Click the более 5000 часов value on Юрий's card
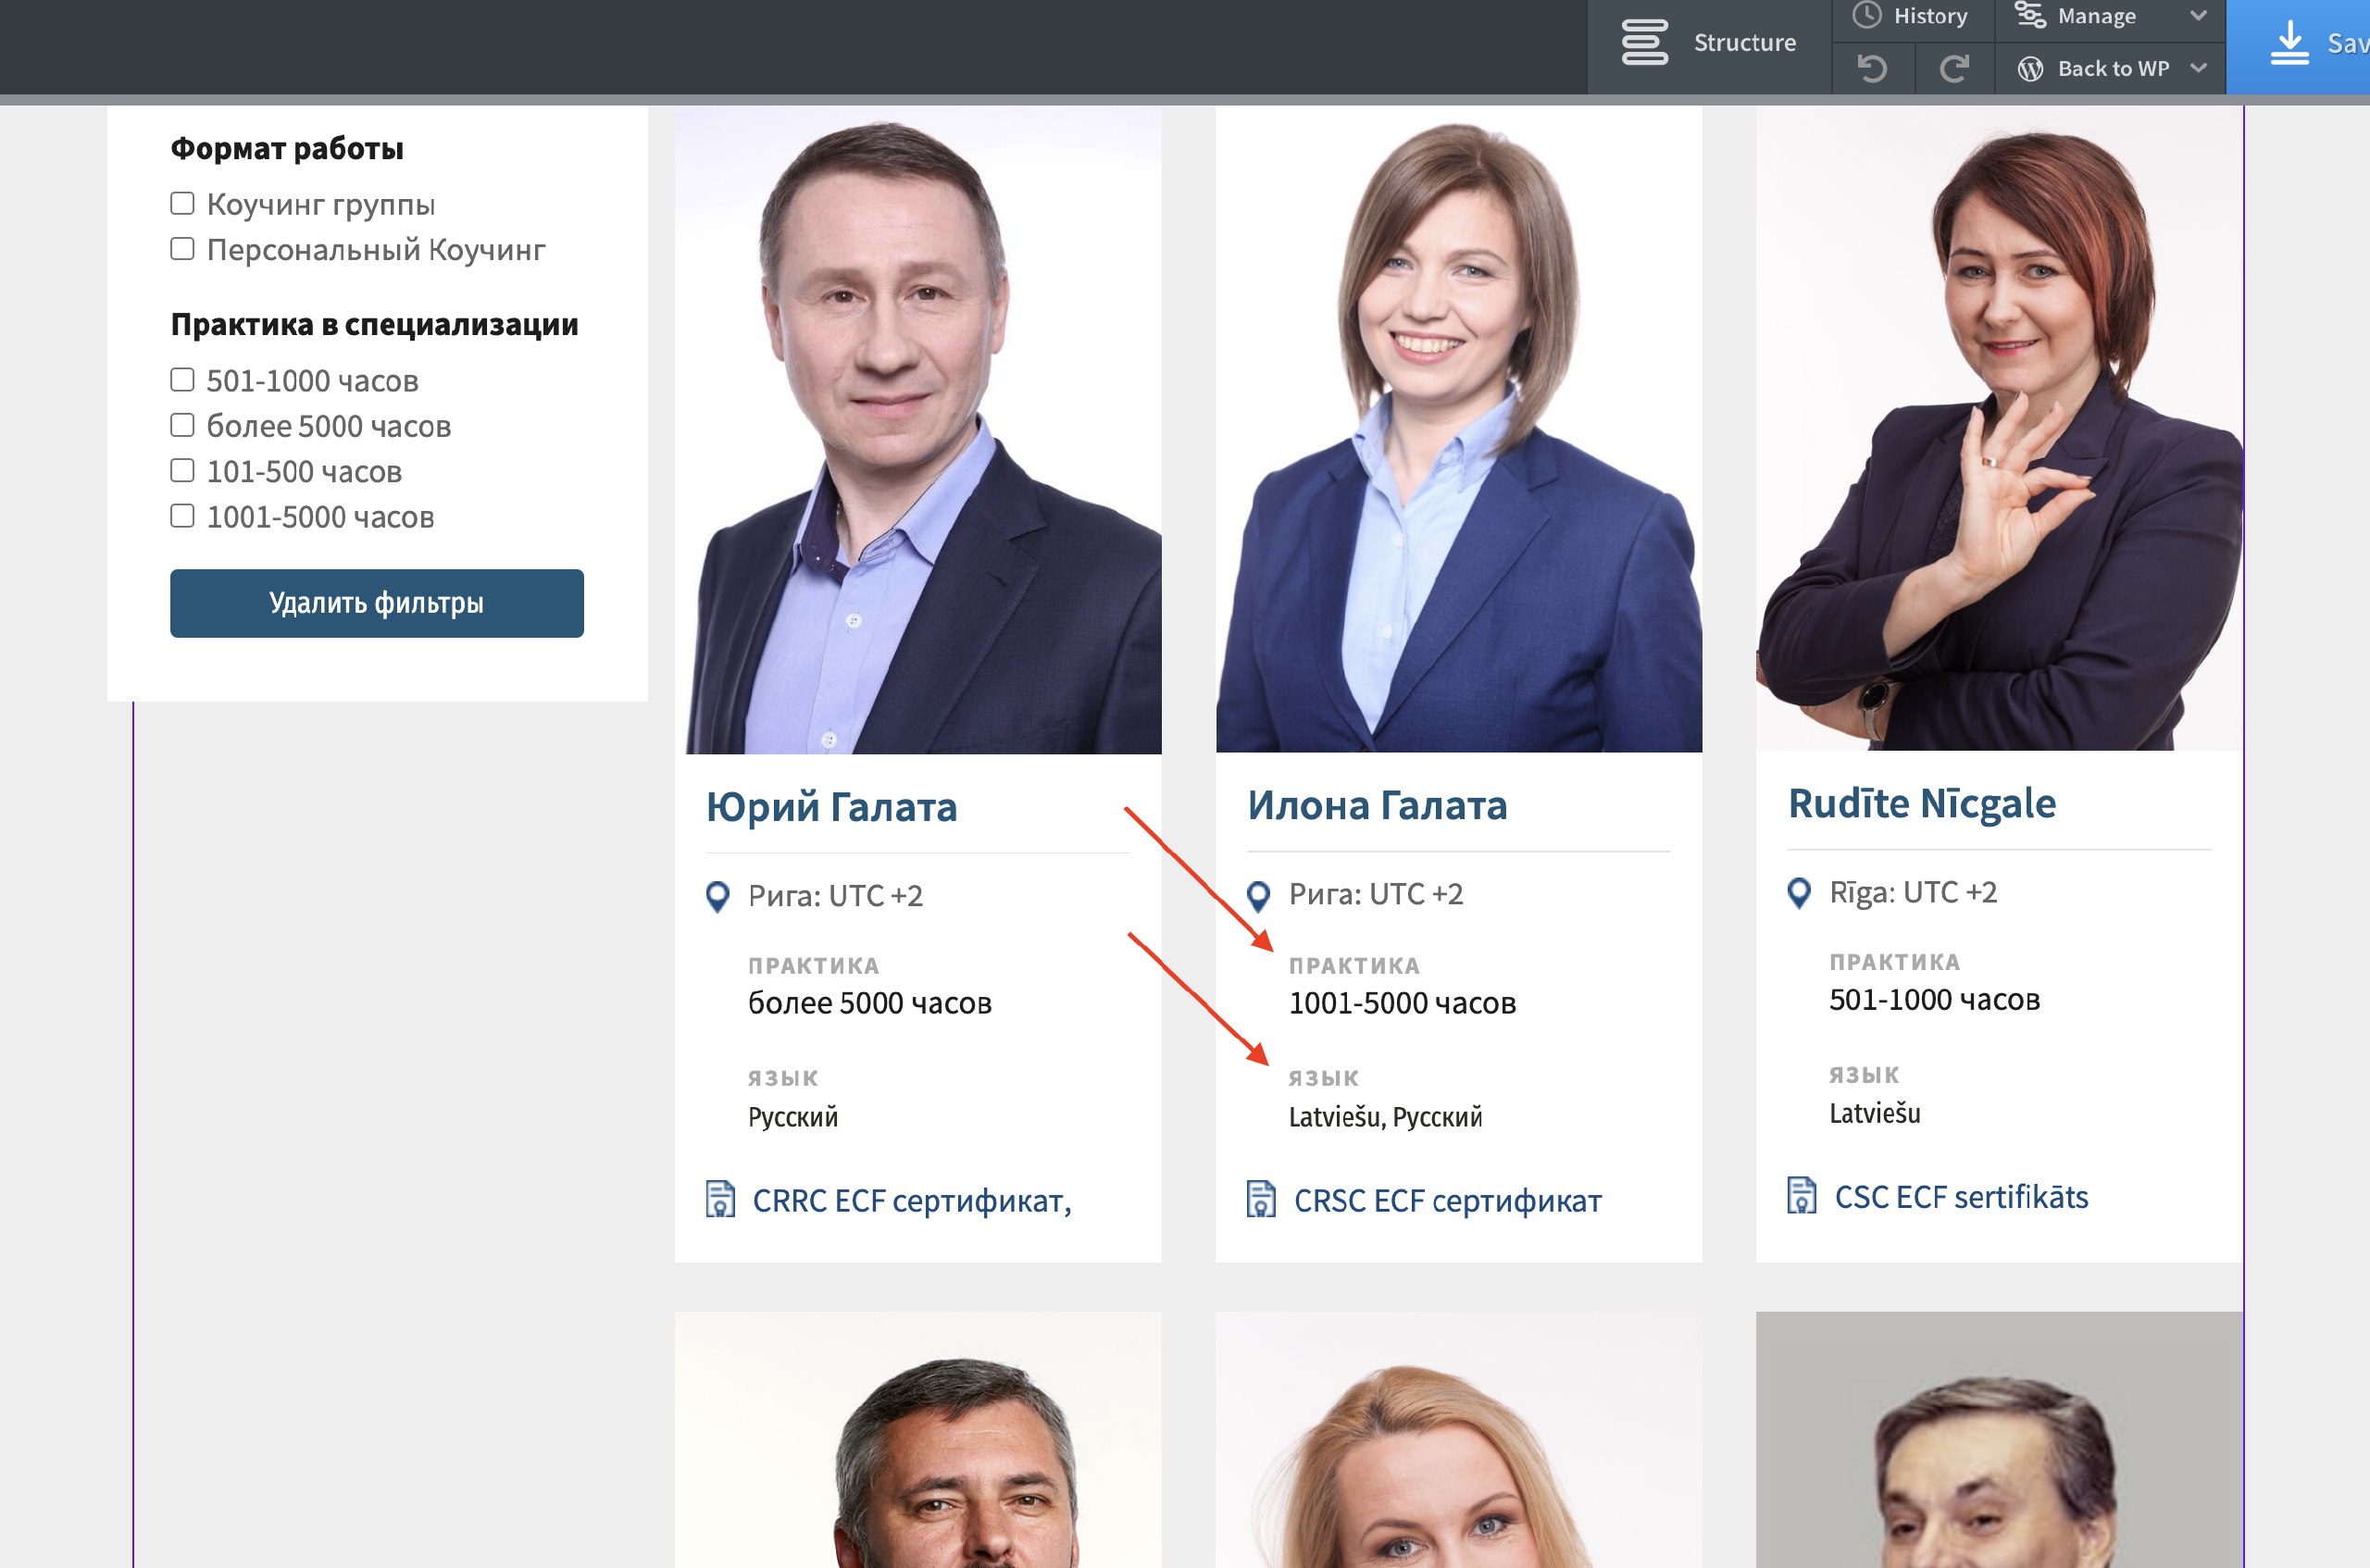2370x1568 pixels. pos(869,1003)
